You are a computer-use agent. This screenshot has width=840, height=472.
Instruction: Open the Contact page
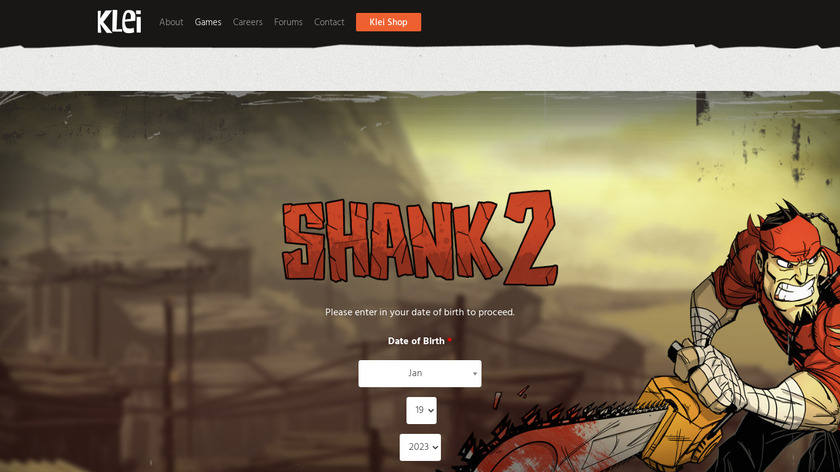click(329, 22)
